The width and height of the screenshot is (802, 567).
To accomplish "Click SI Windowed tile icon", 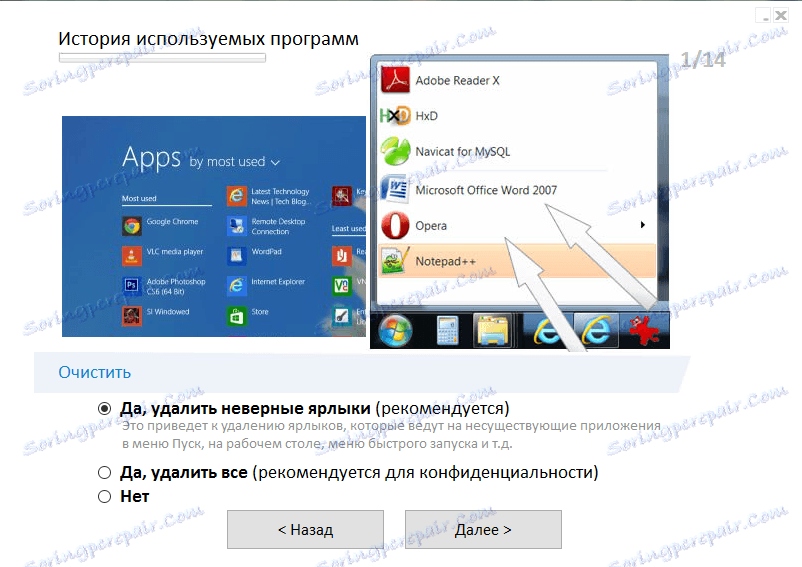I will tap(132, 316).
